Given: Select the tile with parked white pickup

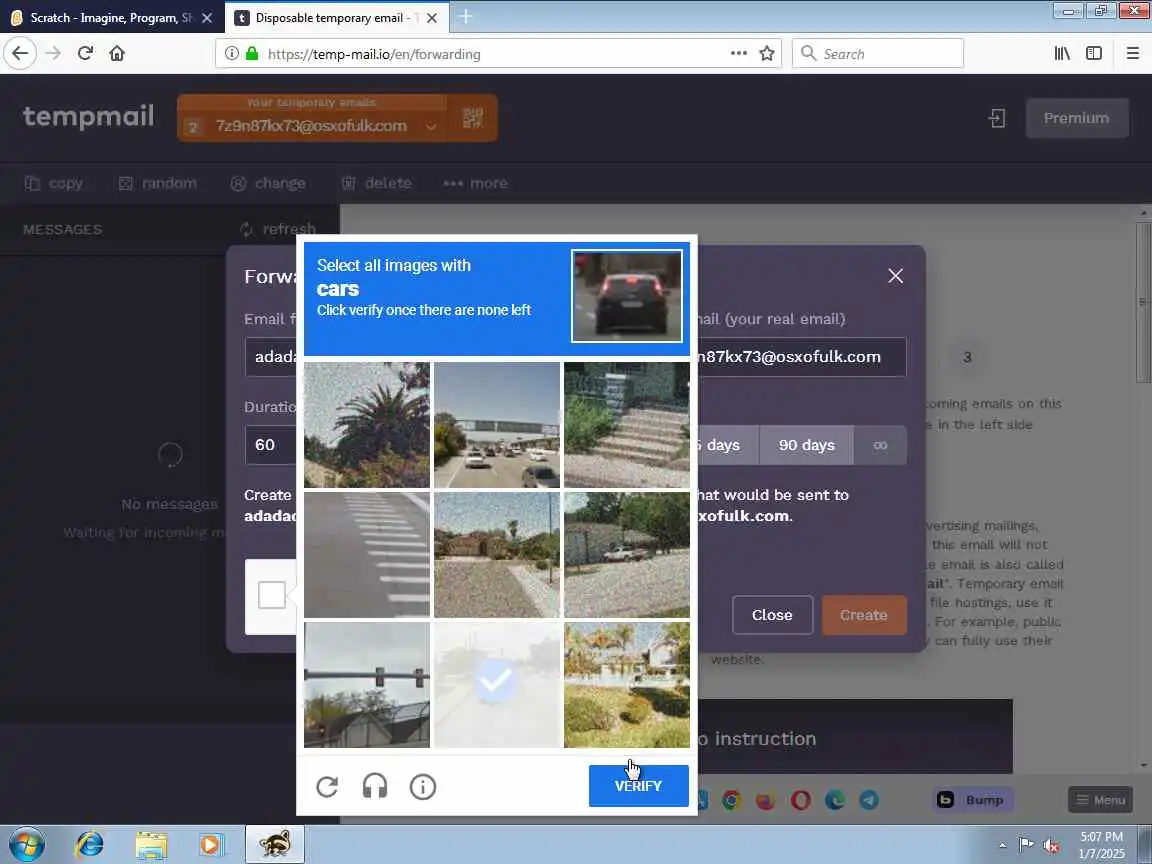Looking at the screenshot, I should (x=627, y=555).
